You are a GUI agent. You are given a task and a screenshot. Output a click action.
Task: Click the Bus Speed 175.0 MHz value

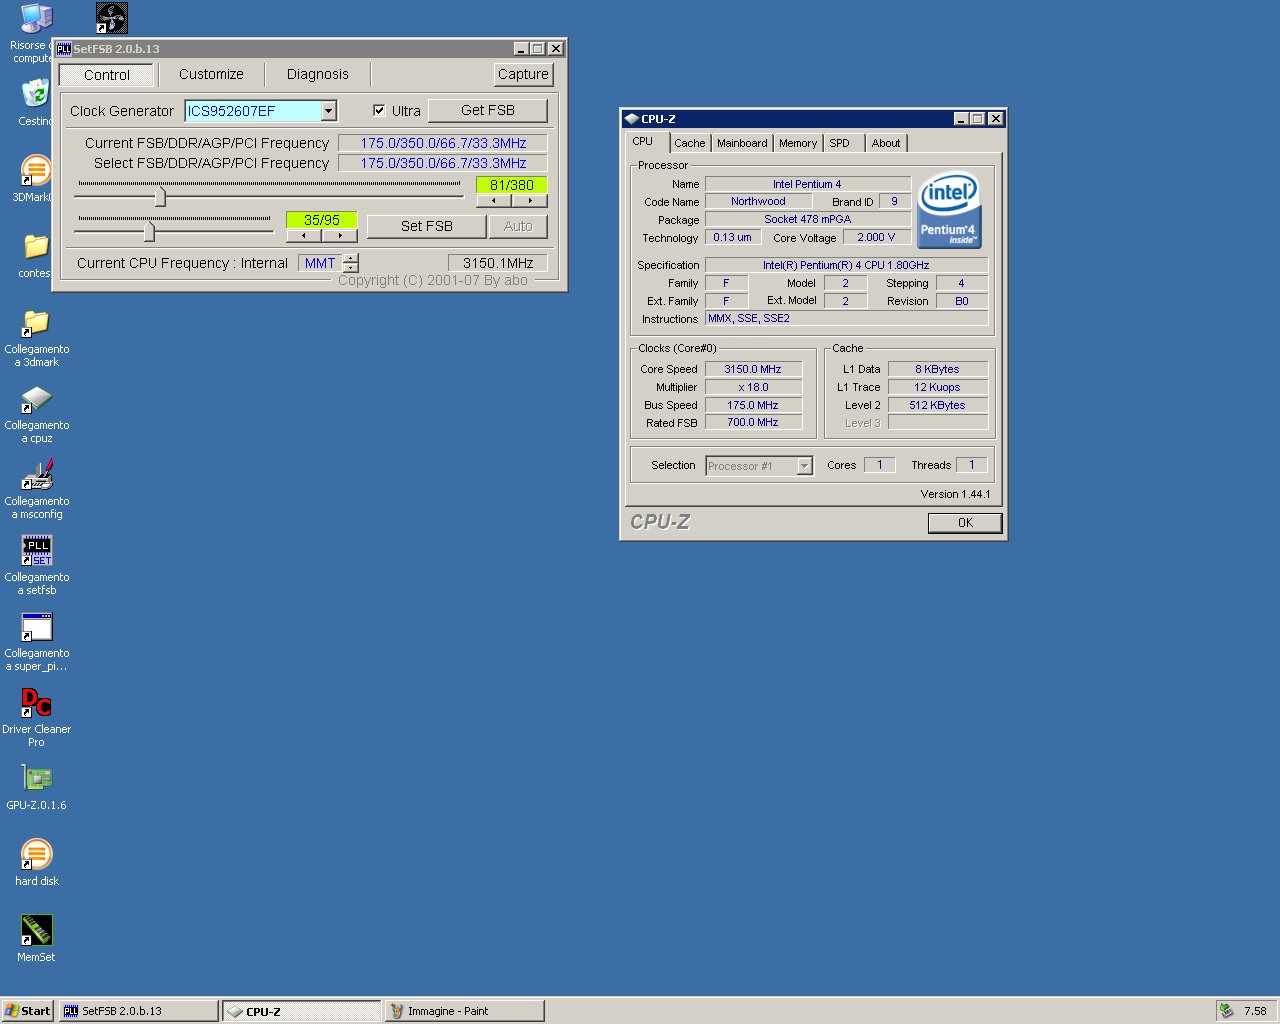[x=753, y=405]
